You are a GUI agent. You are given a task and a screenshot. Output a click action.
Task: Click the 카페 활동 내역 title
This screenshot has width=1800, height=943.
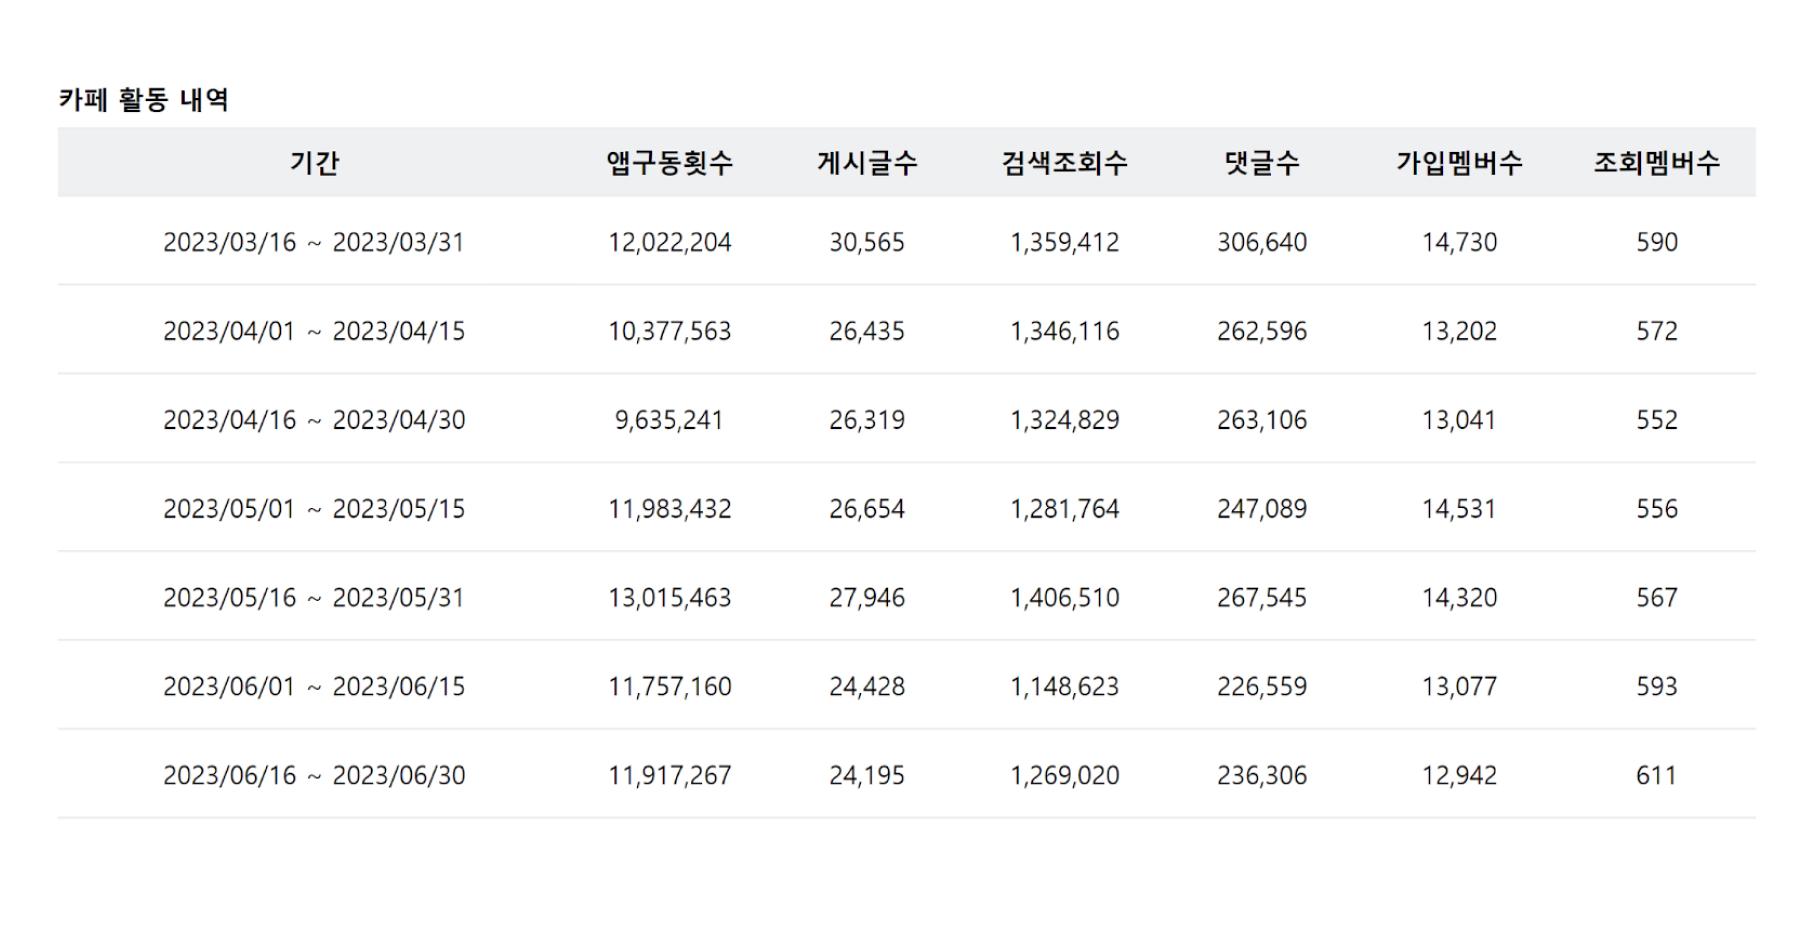click(x=144, y=100)
